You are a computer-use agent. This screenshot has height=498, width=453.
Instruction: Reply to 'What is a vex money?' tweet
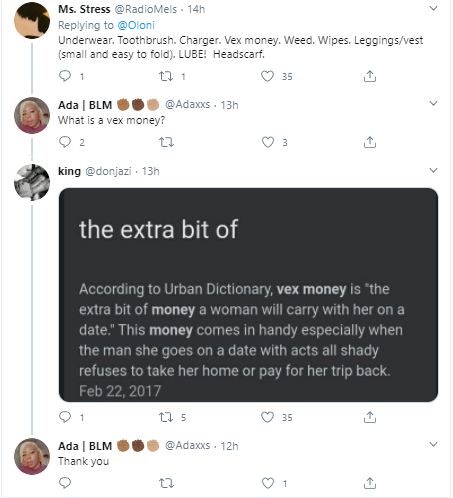tap(65, 142)
